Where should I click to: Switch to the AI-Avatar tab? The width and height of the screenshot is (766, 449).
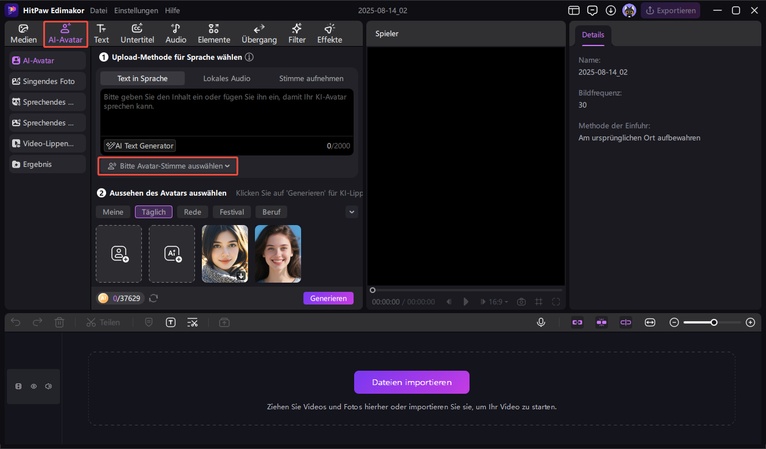click(x=65, y=34)
